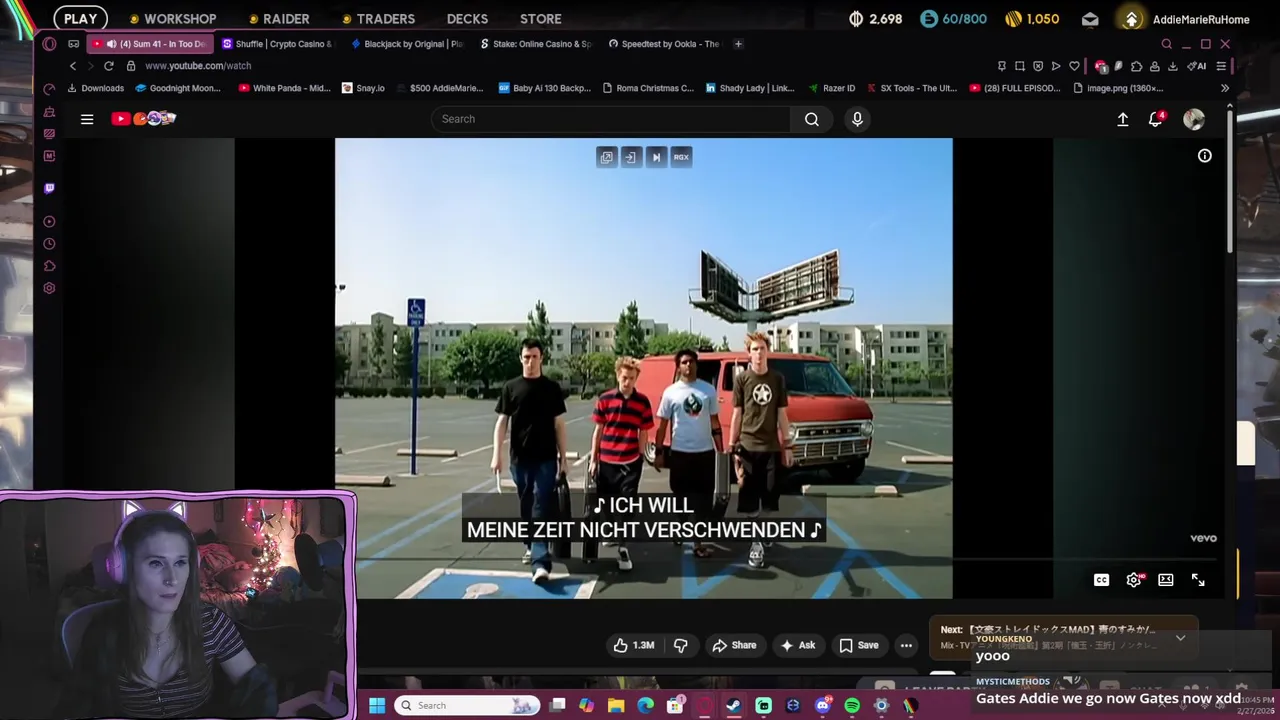
Task: Toggle fullscreen on the video player
Action: click(x=1198, y=580)
